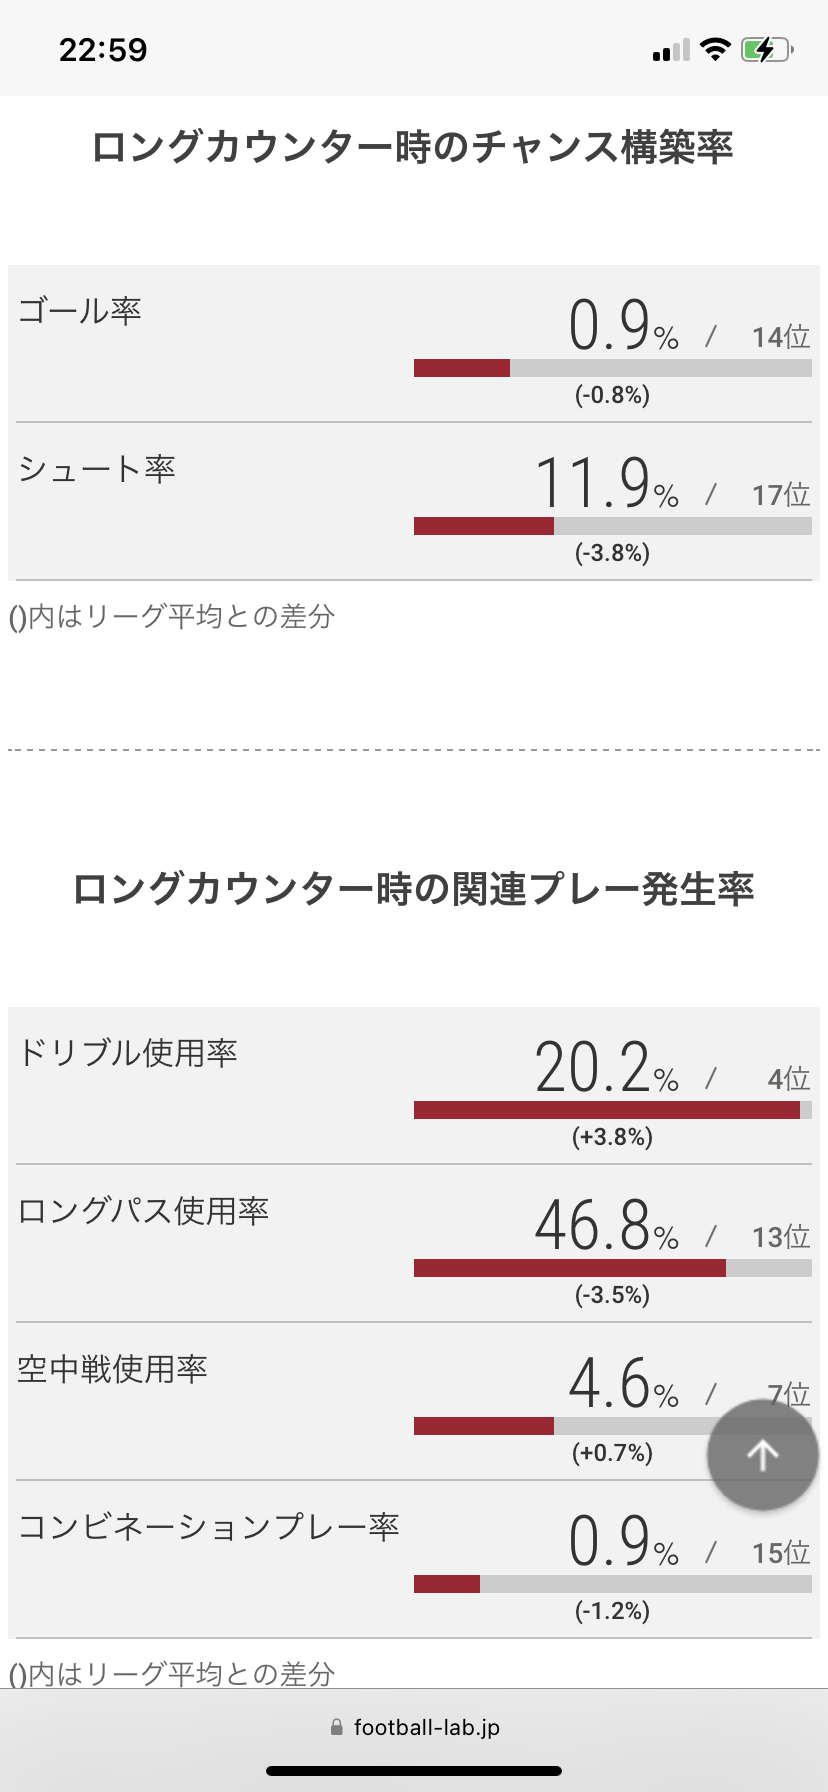The height and width of the screenshot is (1792, 828).
Task: Open the football-lab.jp address bar
Action: [414, 1727]
